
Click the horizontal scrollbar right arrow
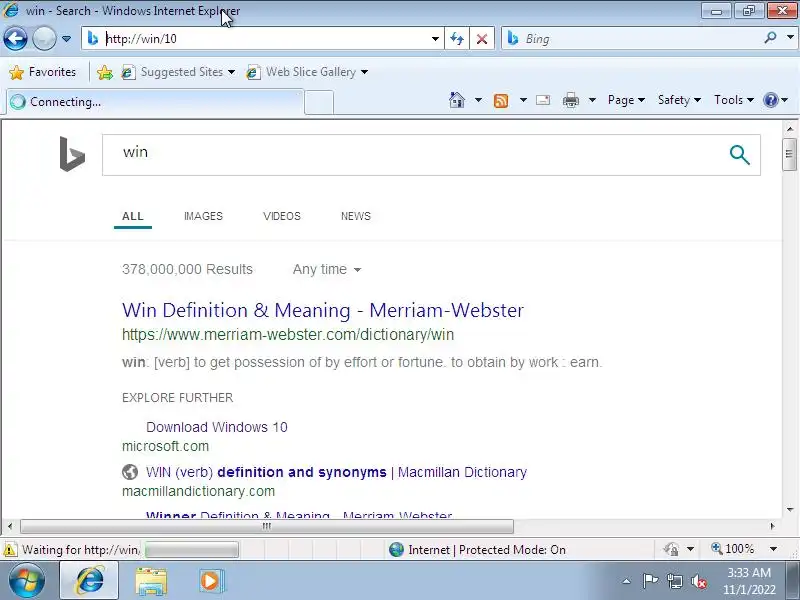(x=772, y=526)
